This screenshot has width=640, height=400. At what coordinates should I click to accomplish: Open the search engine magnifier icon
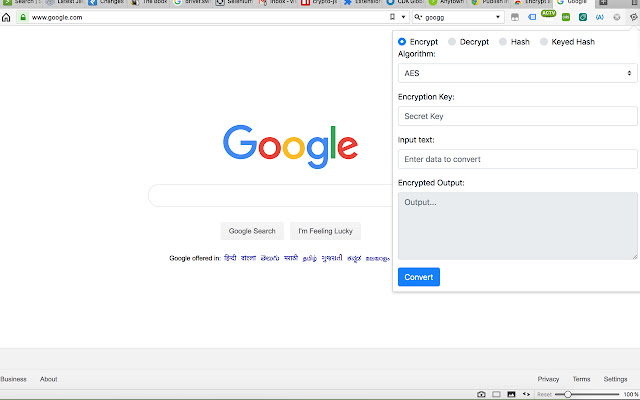click(418, 17)
